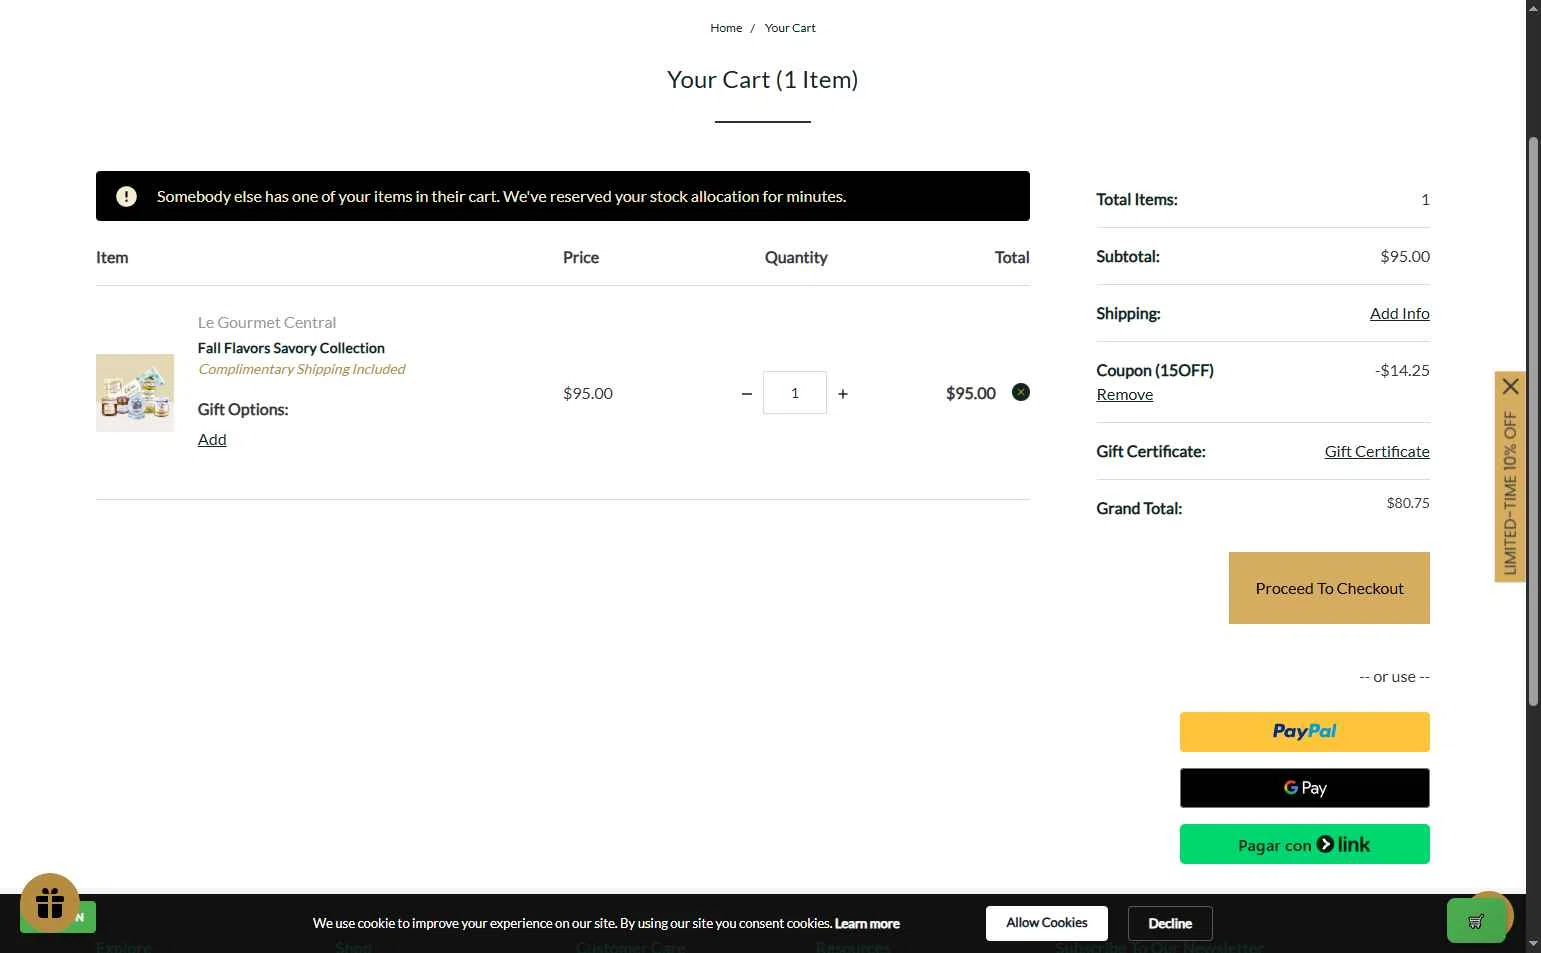The height and width of the screenshot is (953, 1541).
Task: Add gift options for the item
Action: [212, 439]
